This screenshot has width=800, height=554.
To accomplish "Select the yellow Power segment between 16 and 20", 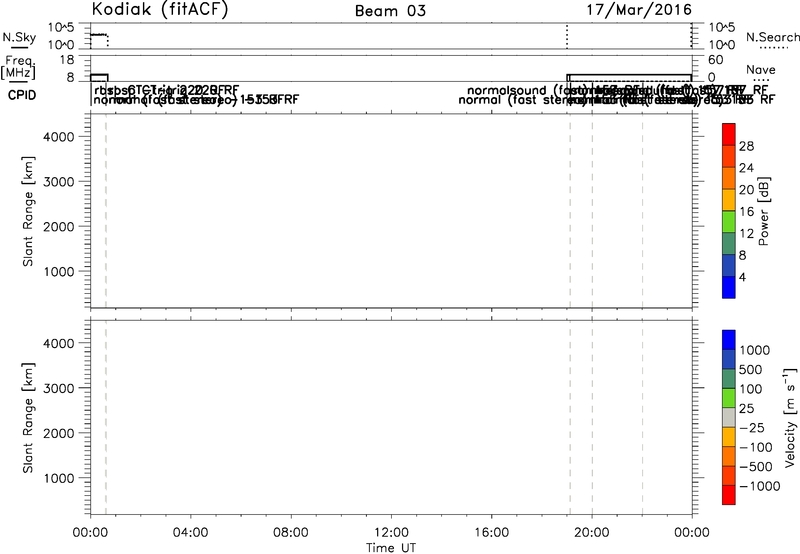I will click(729, 200).
